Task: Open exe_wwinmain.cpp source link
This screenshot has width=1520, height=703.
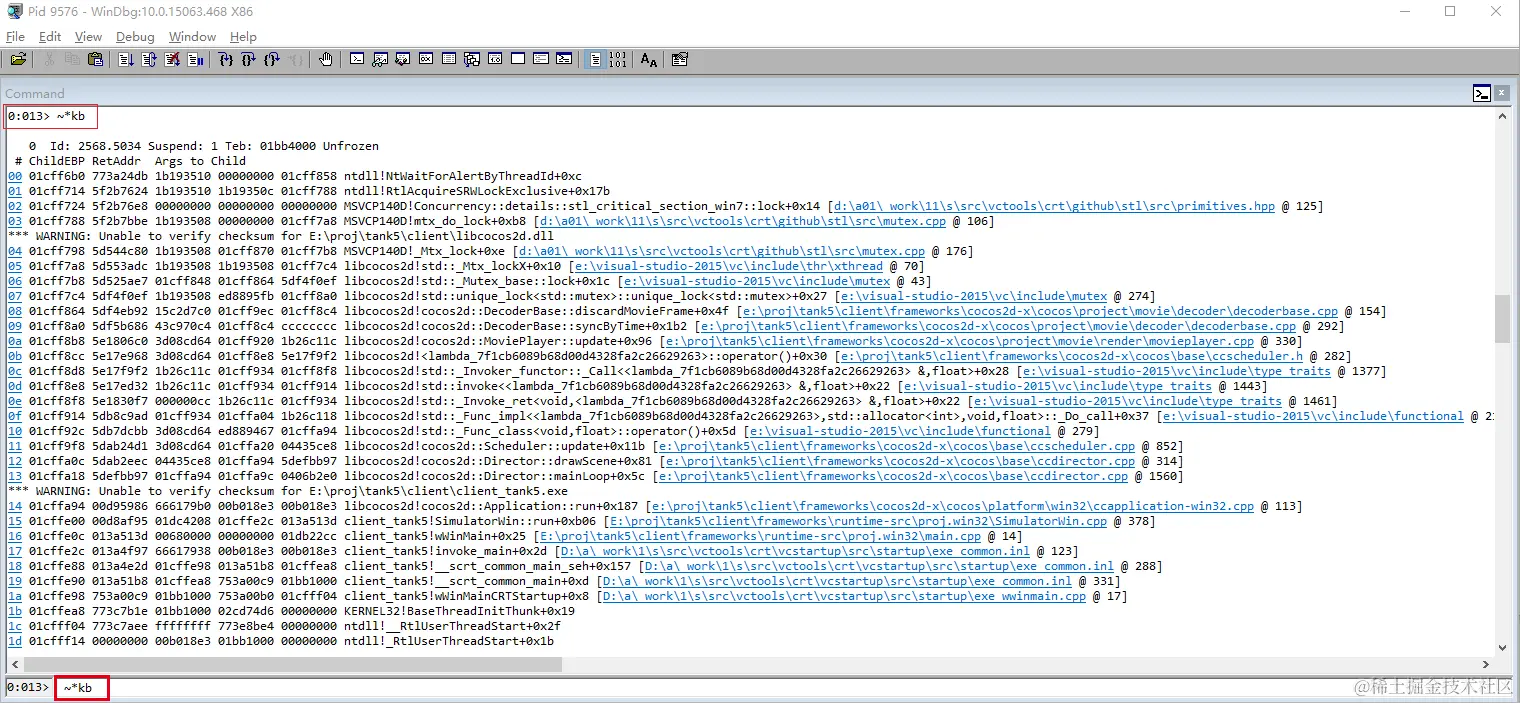Action: click(842, 596)
